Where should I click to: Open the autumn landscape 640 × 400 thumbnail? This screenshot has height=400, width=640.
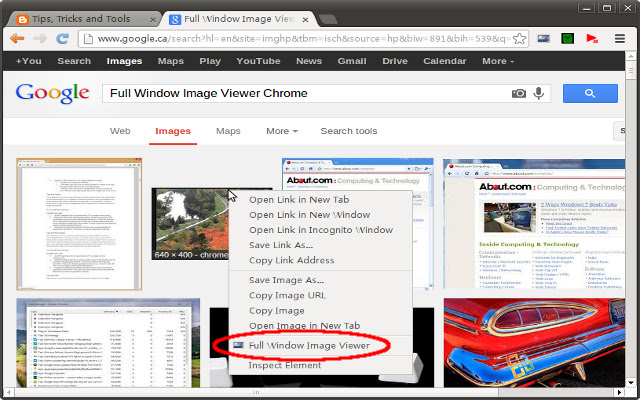(190, 224)
